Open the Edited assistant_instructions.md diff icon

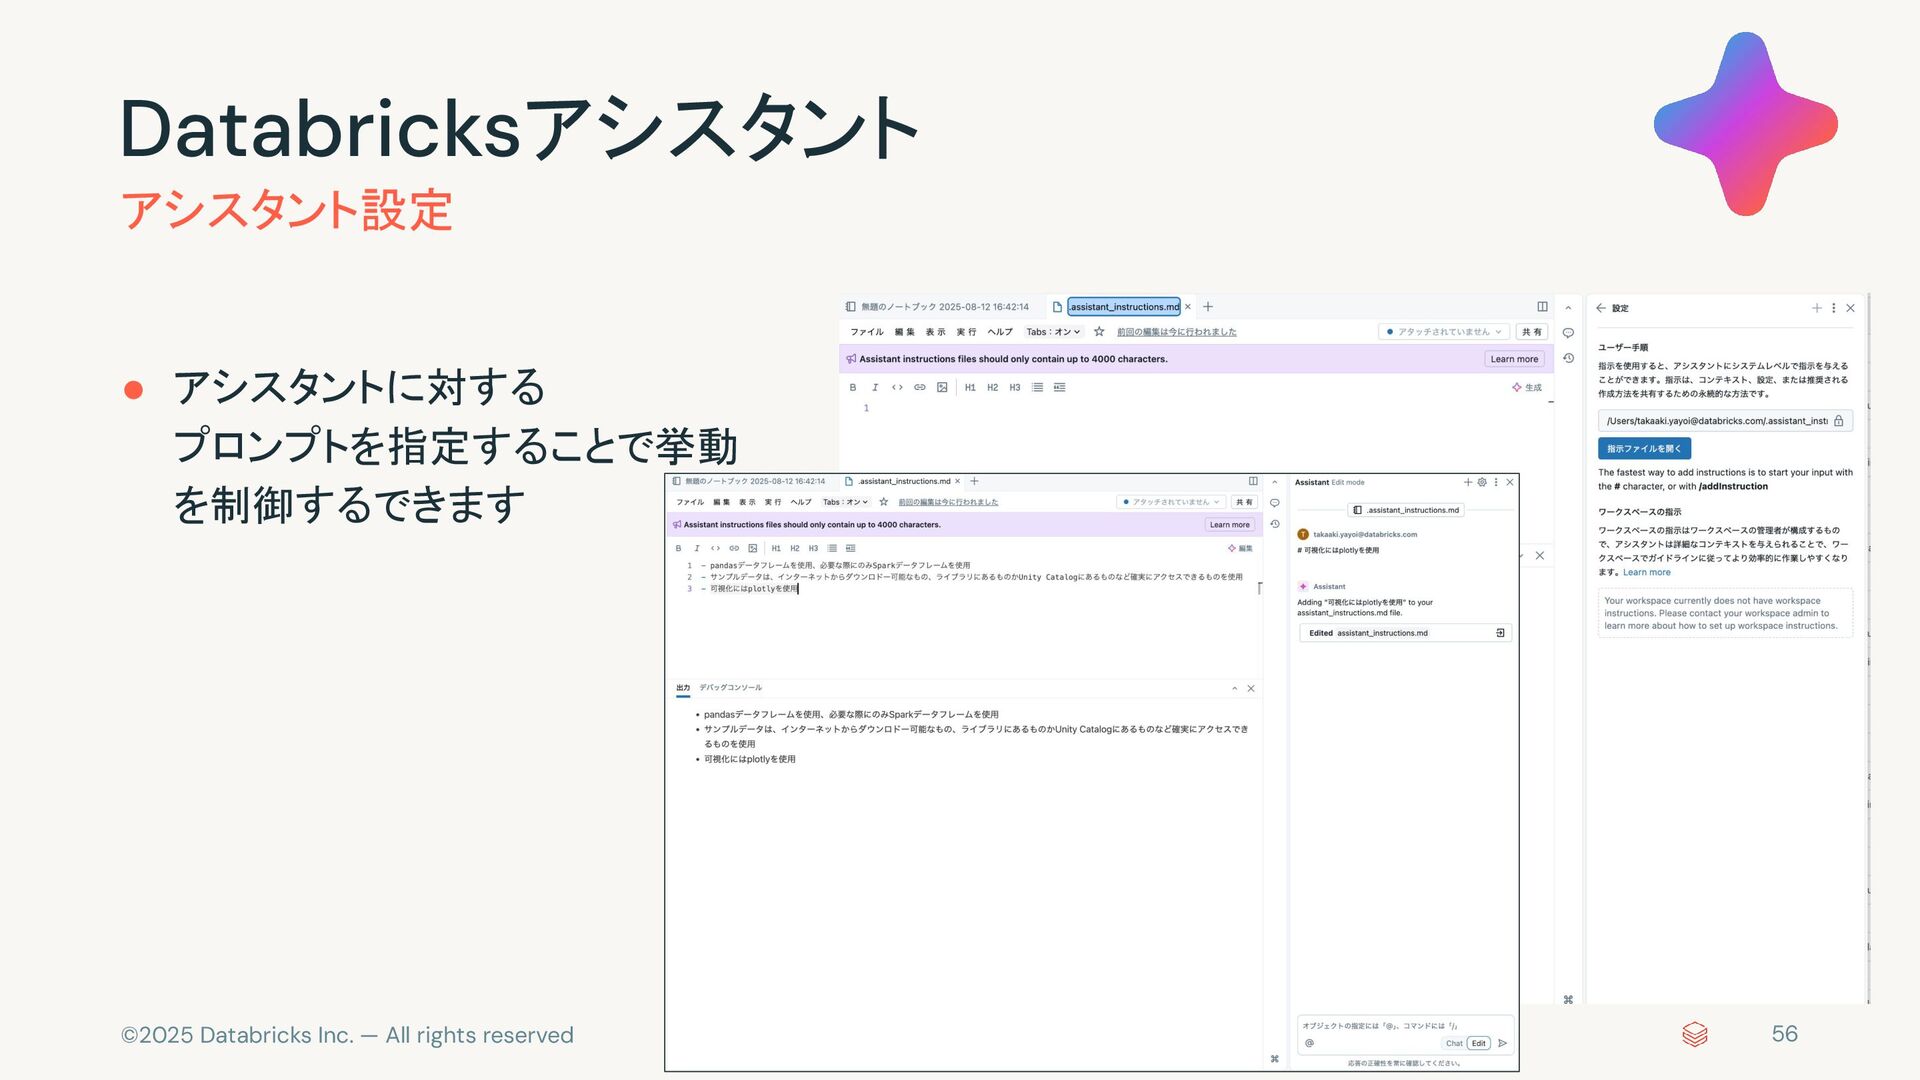[1500, 633]
